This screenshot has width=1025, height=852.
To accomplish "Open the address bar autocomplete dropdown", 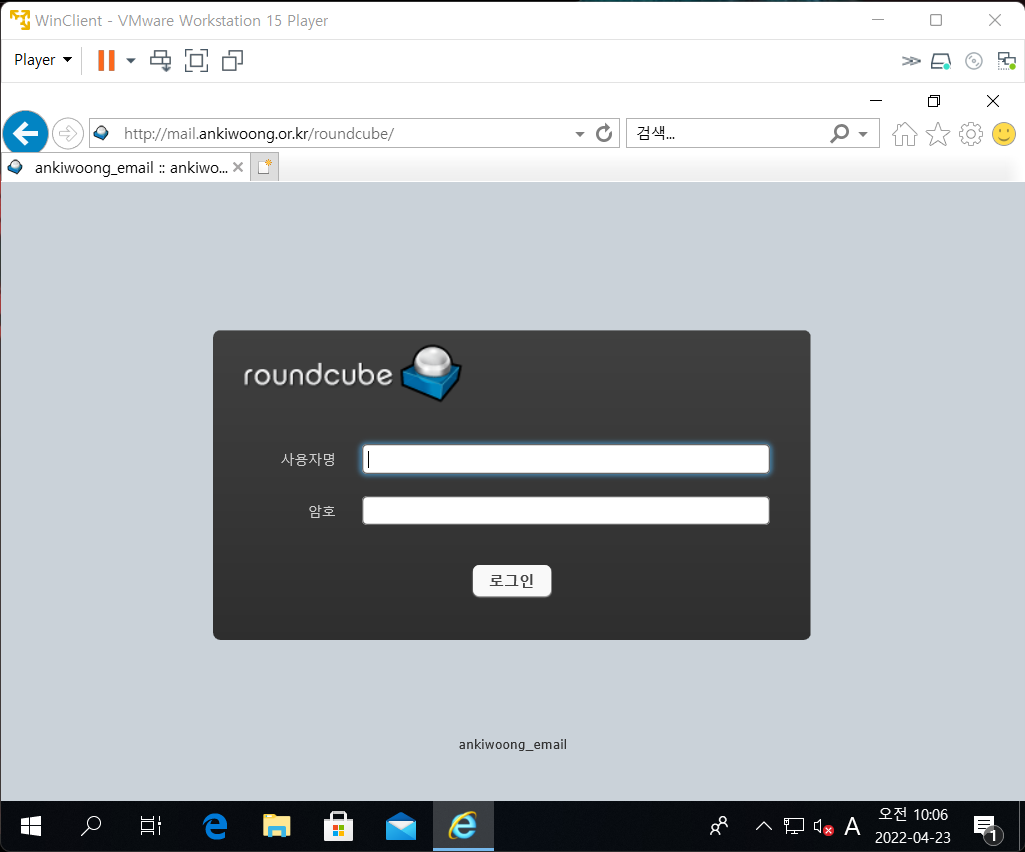I will coord(579,134).
